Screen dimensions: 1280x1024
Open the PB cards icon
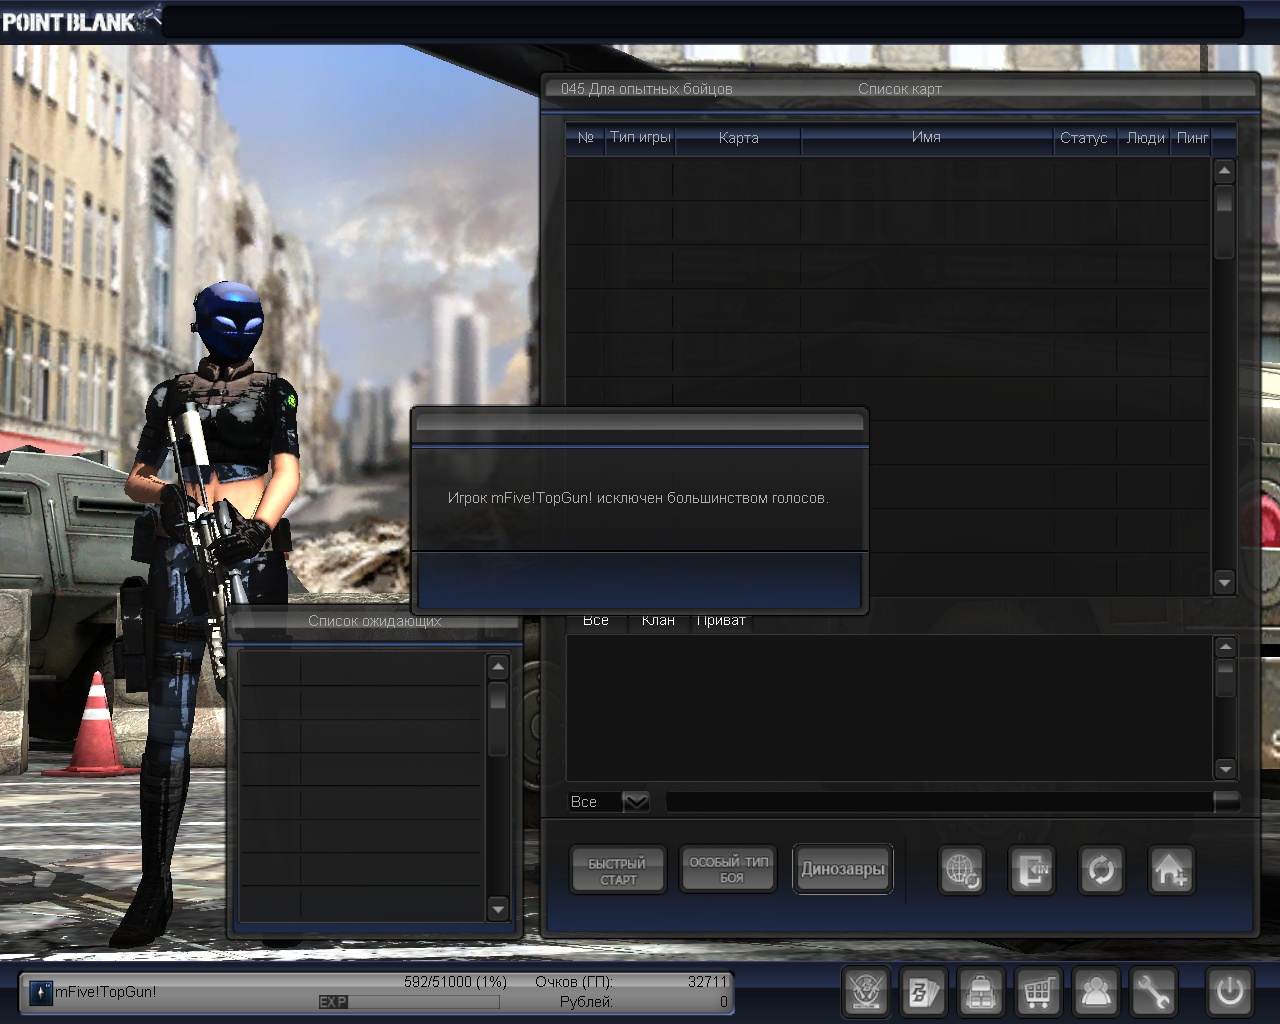pos(924,992)
